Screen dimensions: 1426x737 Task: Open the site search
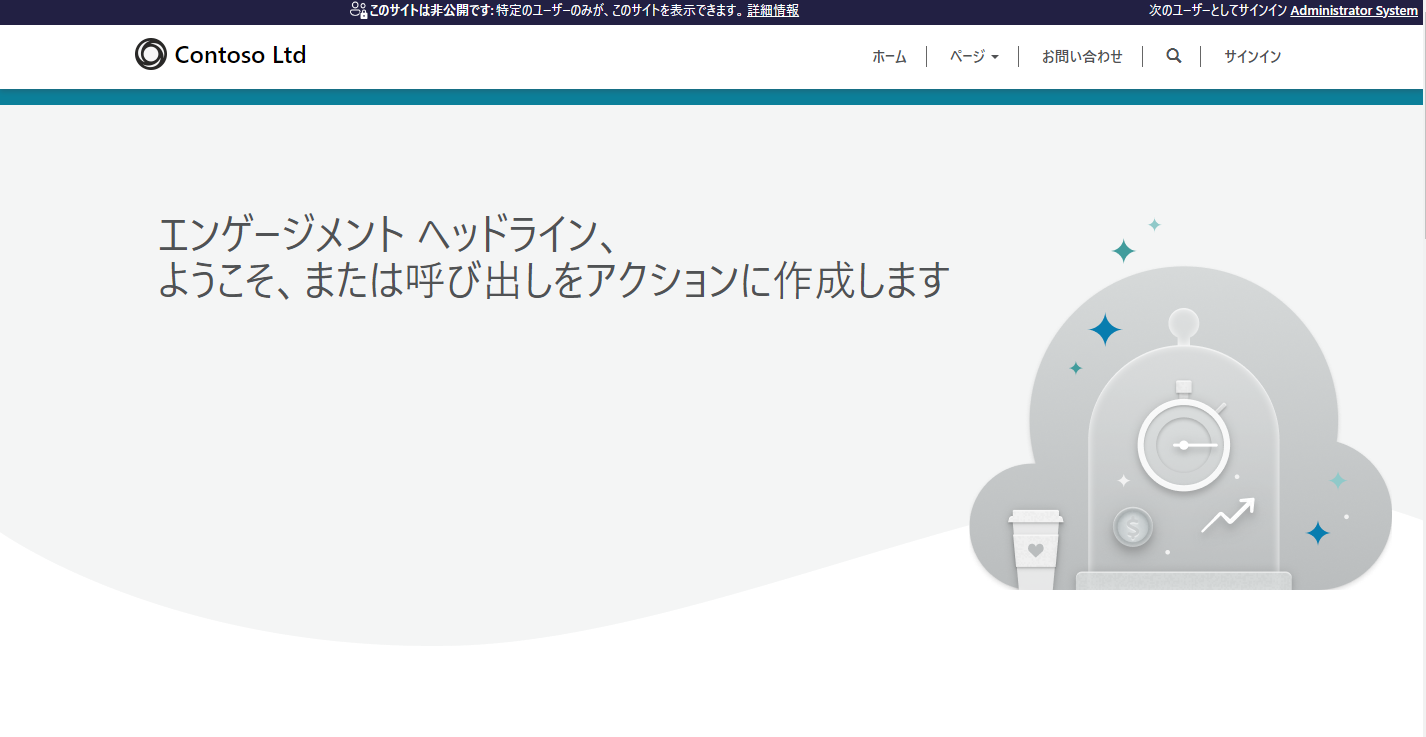1172,56
